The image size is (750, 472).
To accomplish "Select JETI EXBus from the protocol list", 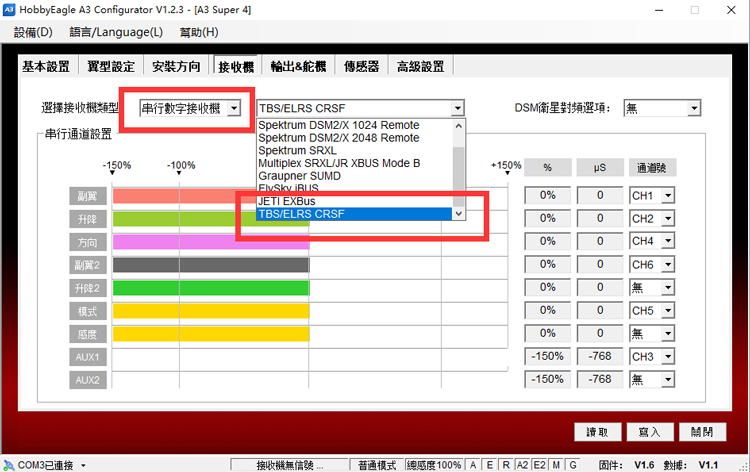I will pyautogui.click(x=282, y=201).
